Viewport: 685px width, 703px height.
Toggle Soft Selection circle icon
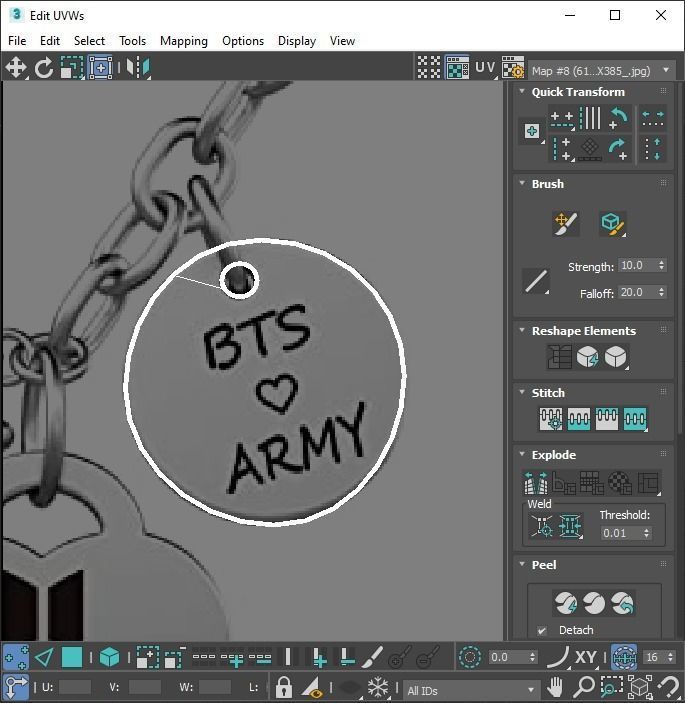pos(470,658)
